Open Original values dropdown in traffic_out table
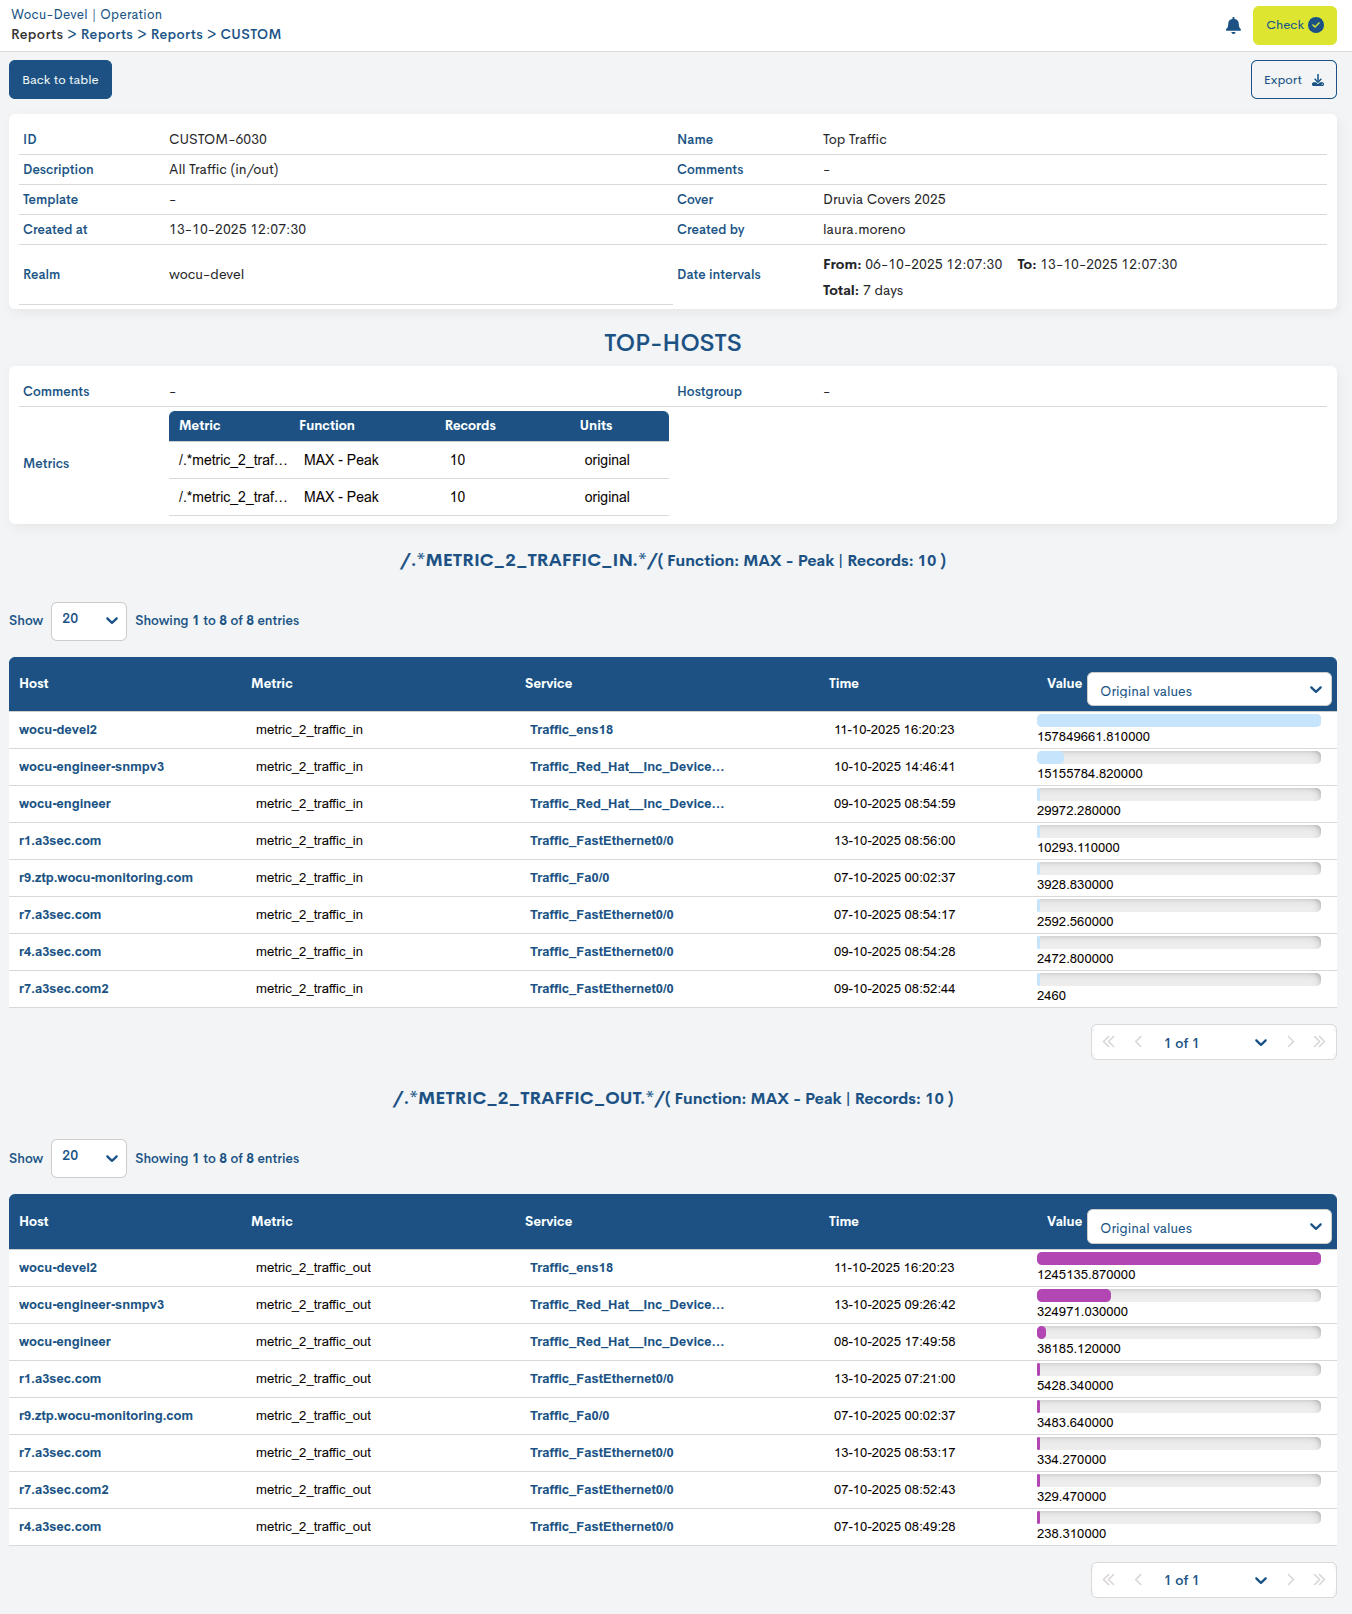Viewport: 1352px width, 1614px height. 1209,1228
